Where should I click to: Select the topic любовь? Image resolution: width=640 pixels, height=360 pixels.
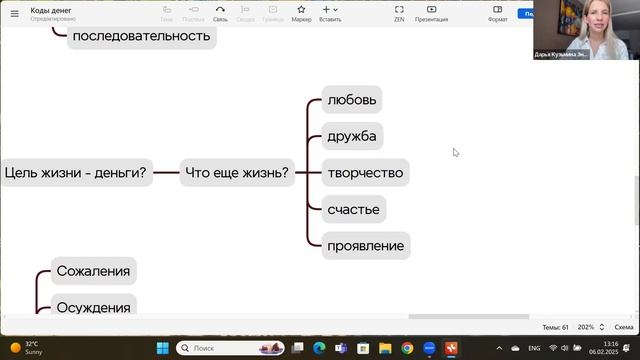pos(352,100)
